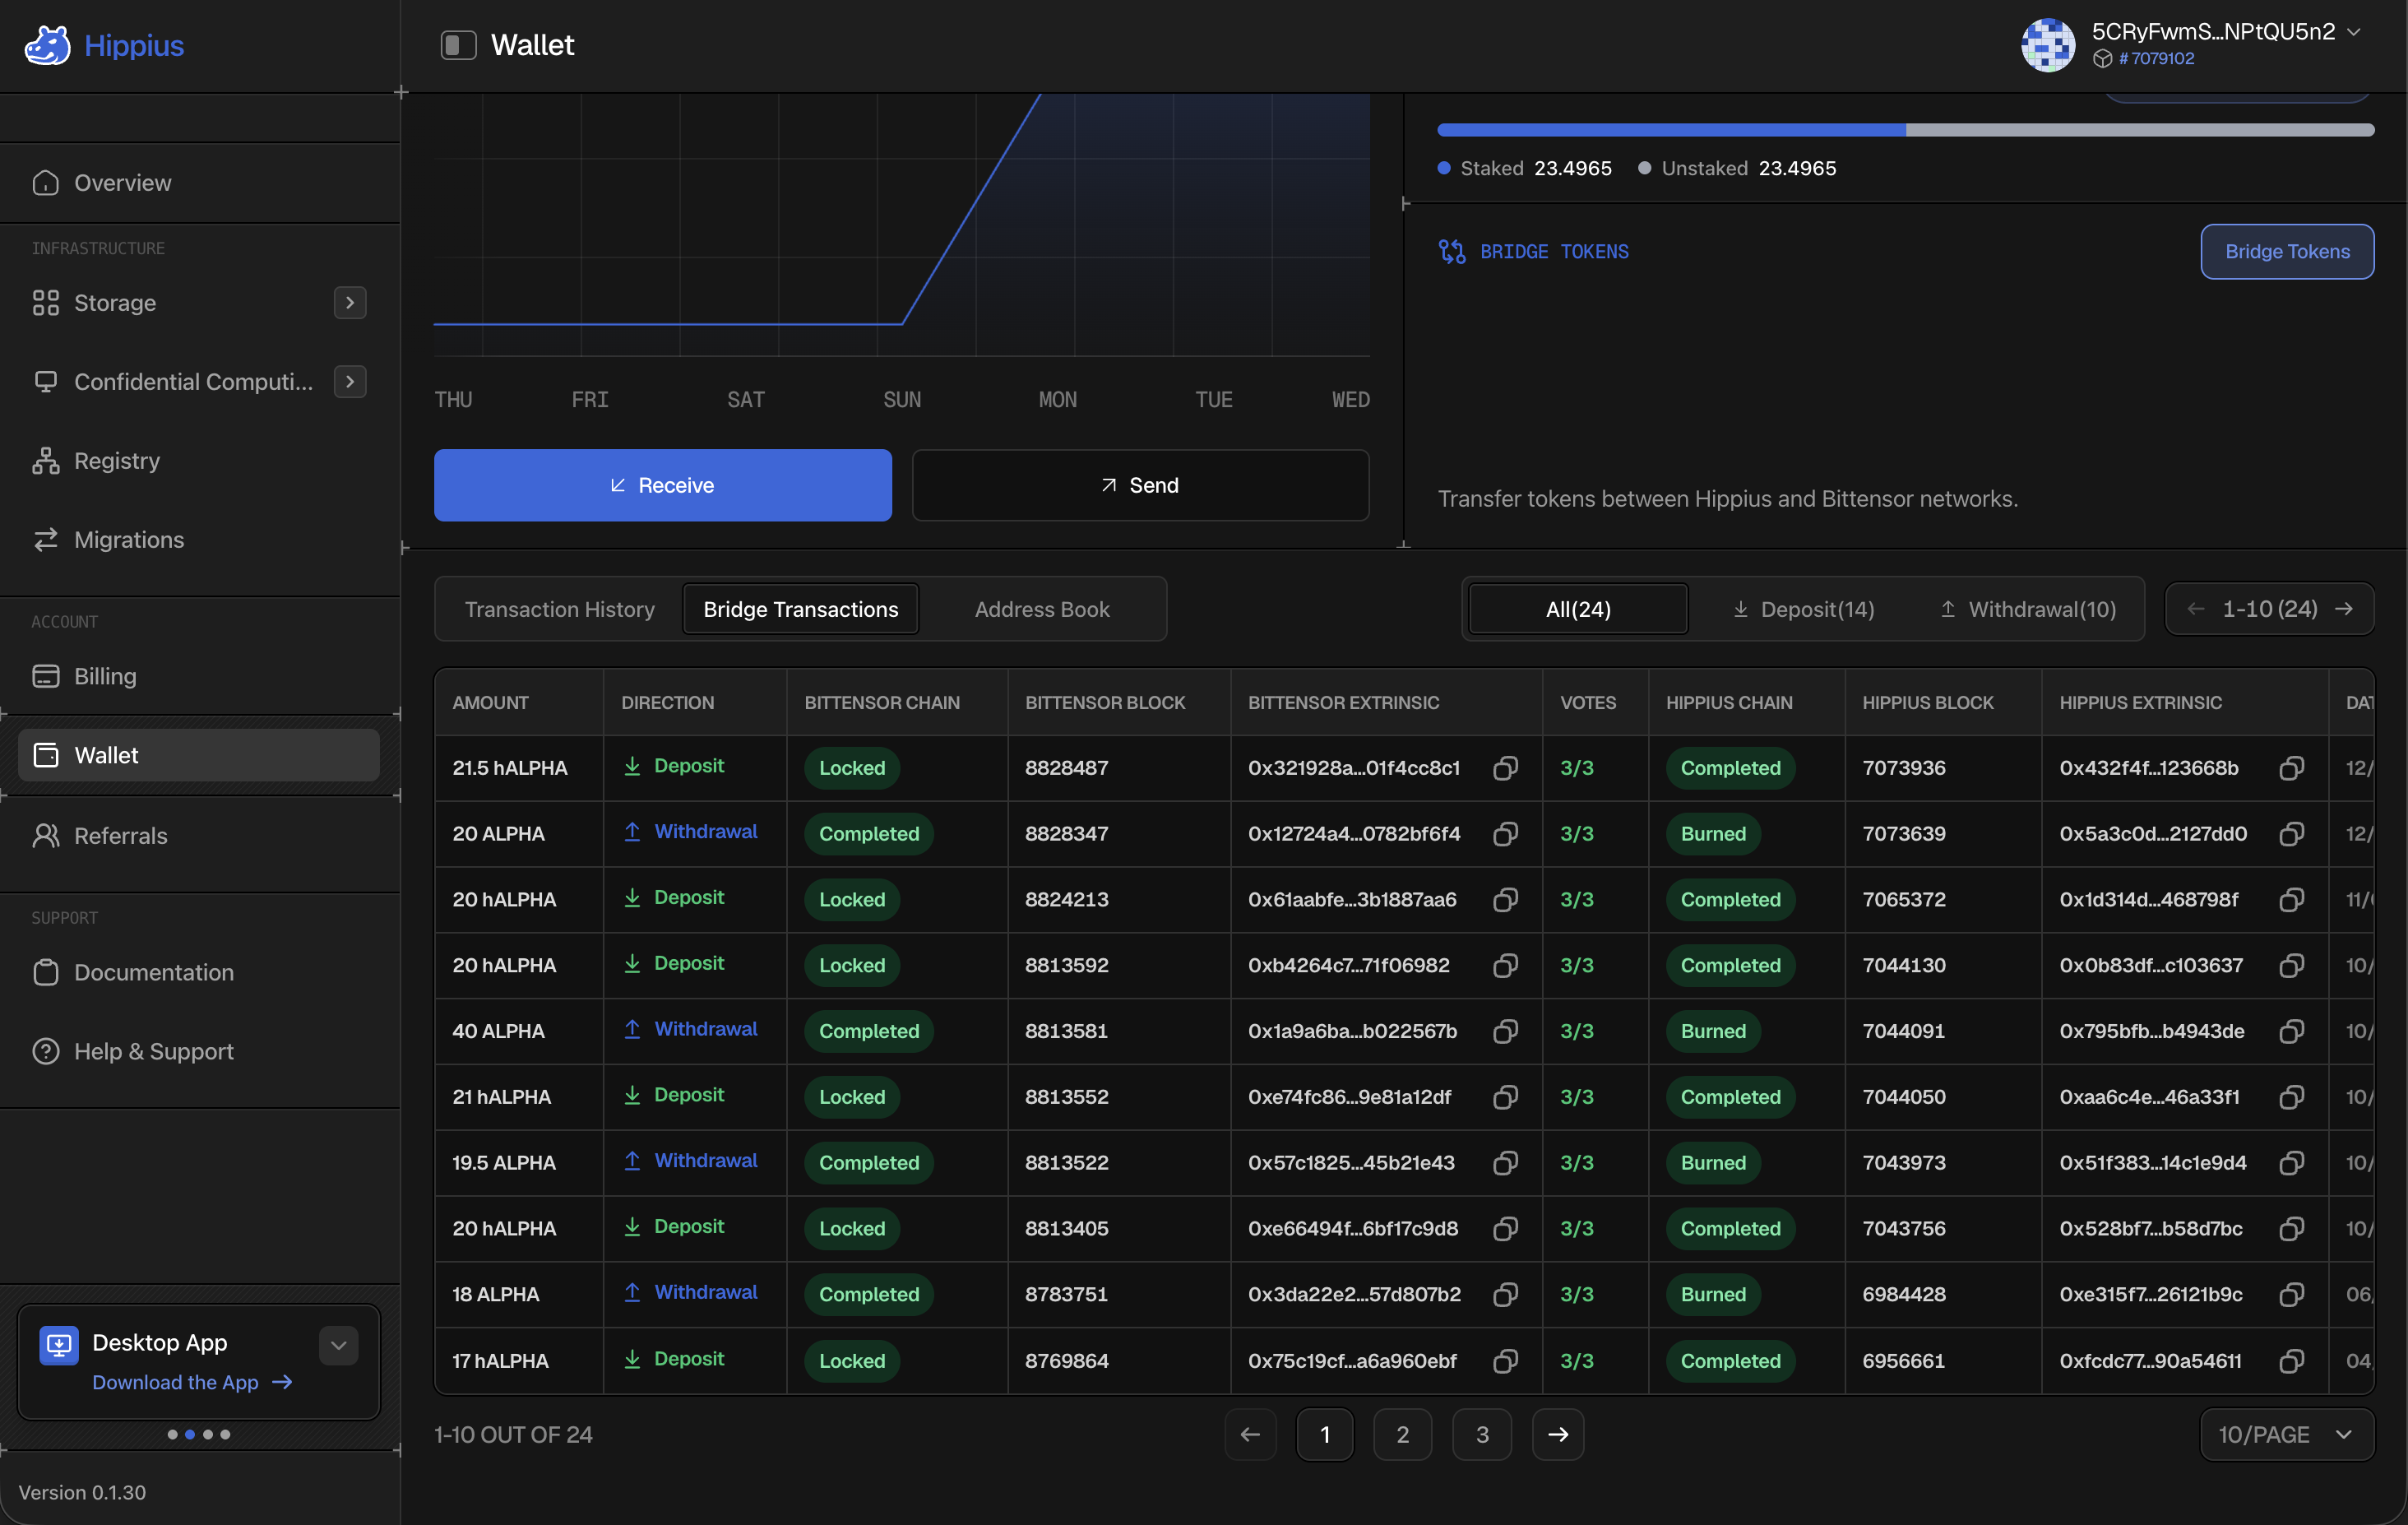Click the Desktop App download icon
The width and height of the screenshot is (2408, 1525).
pos(58,1345)
